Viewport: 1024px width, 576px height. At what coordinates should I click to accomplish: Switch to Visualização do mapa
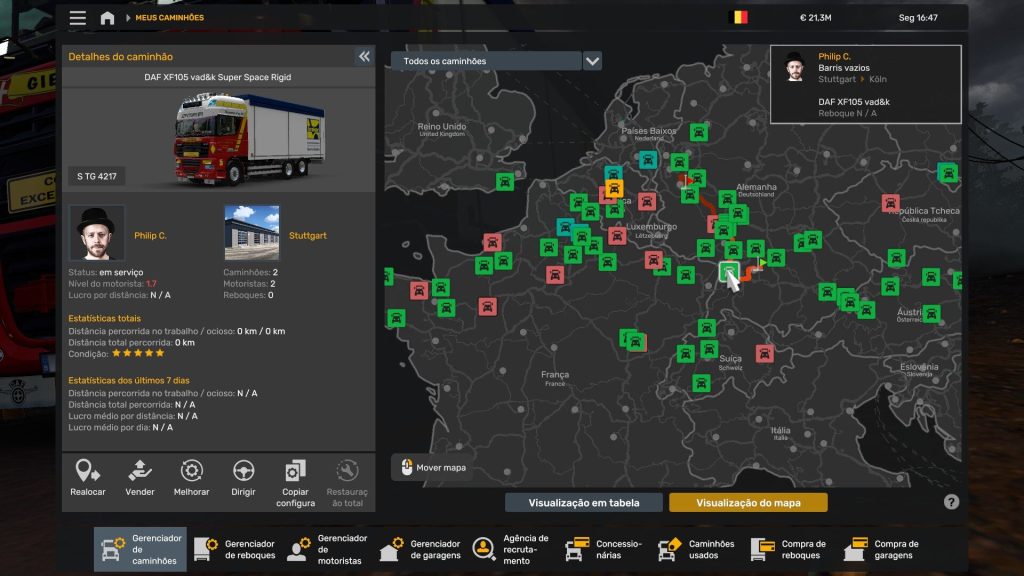748,502
